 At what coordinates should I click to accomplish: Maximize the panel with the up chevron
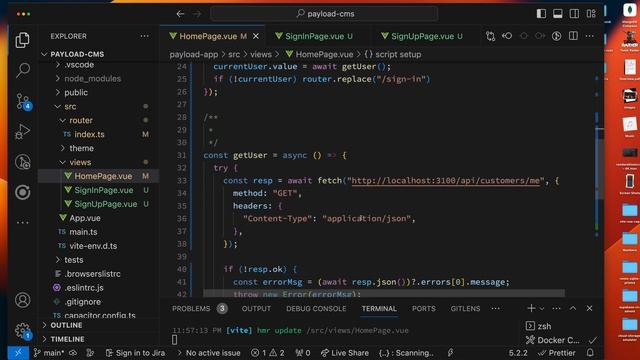tap(573, 308)
